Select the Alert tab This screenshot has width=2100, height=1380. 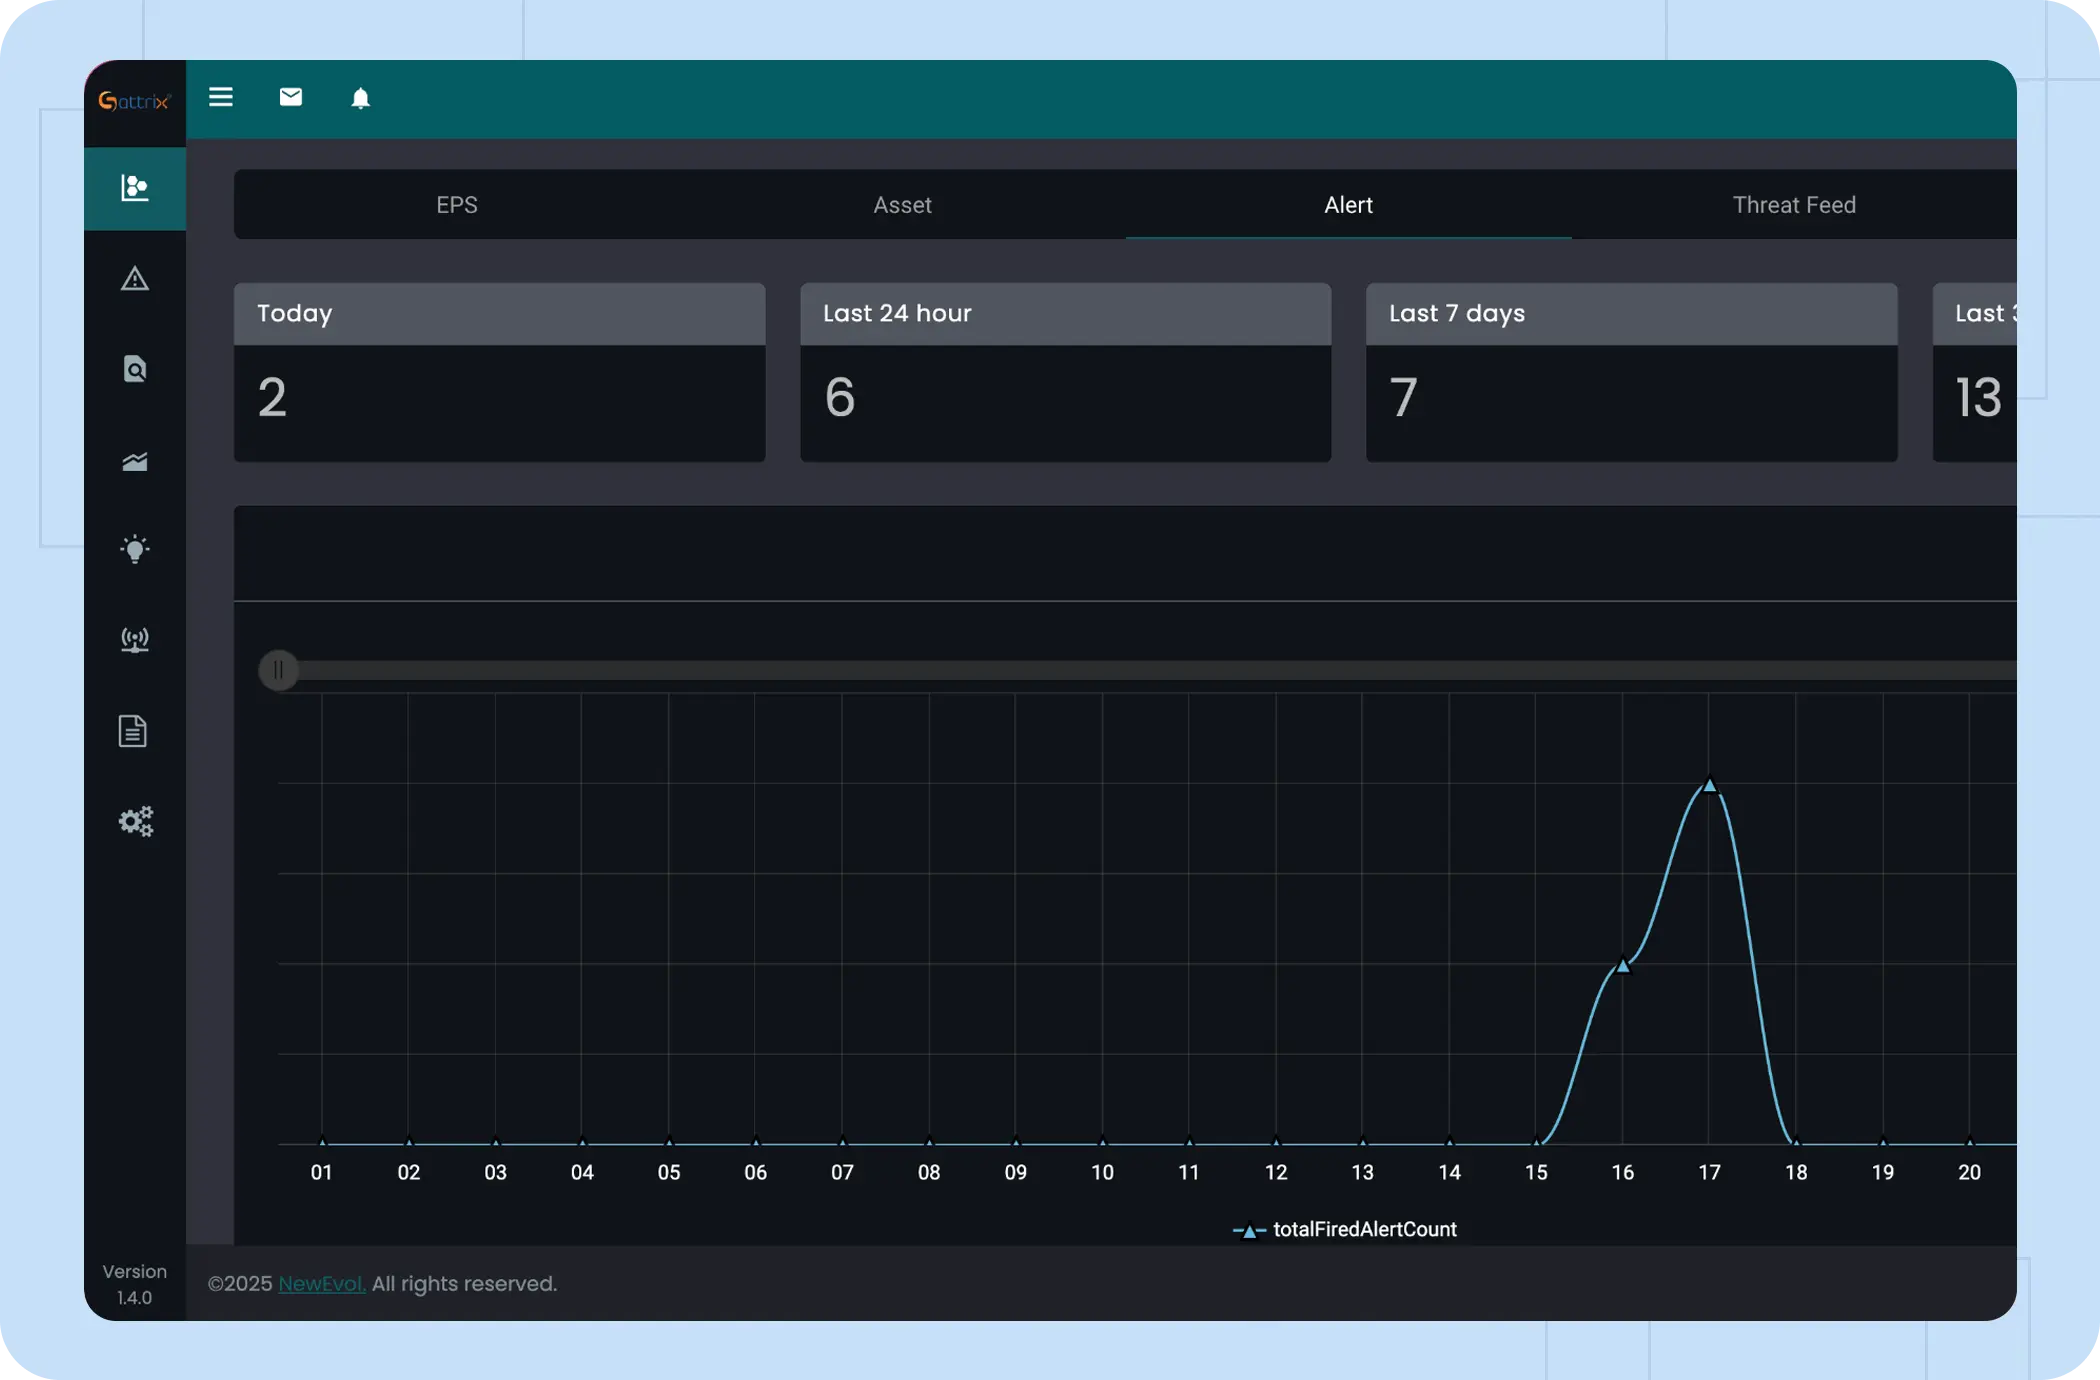[x=1348, y=205]
